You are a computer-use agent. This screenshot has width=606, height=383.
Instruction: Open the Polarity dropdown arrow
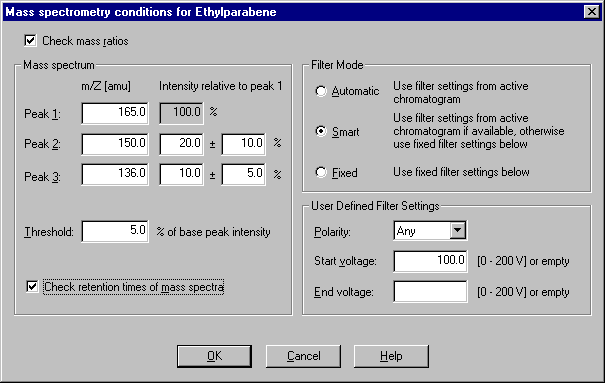point(458,230)
